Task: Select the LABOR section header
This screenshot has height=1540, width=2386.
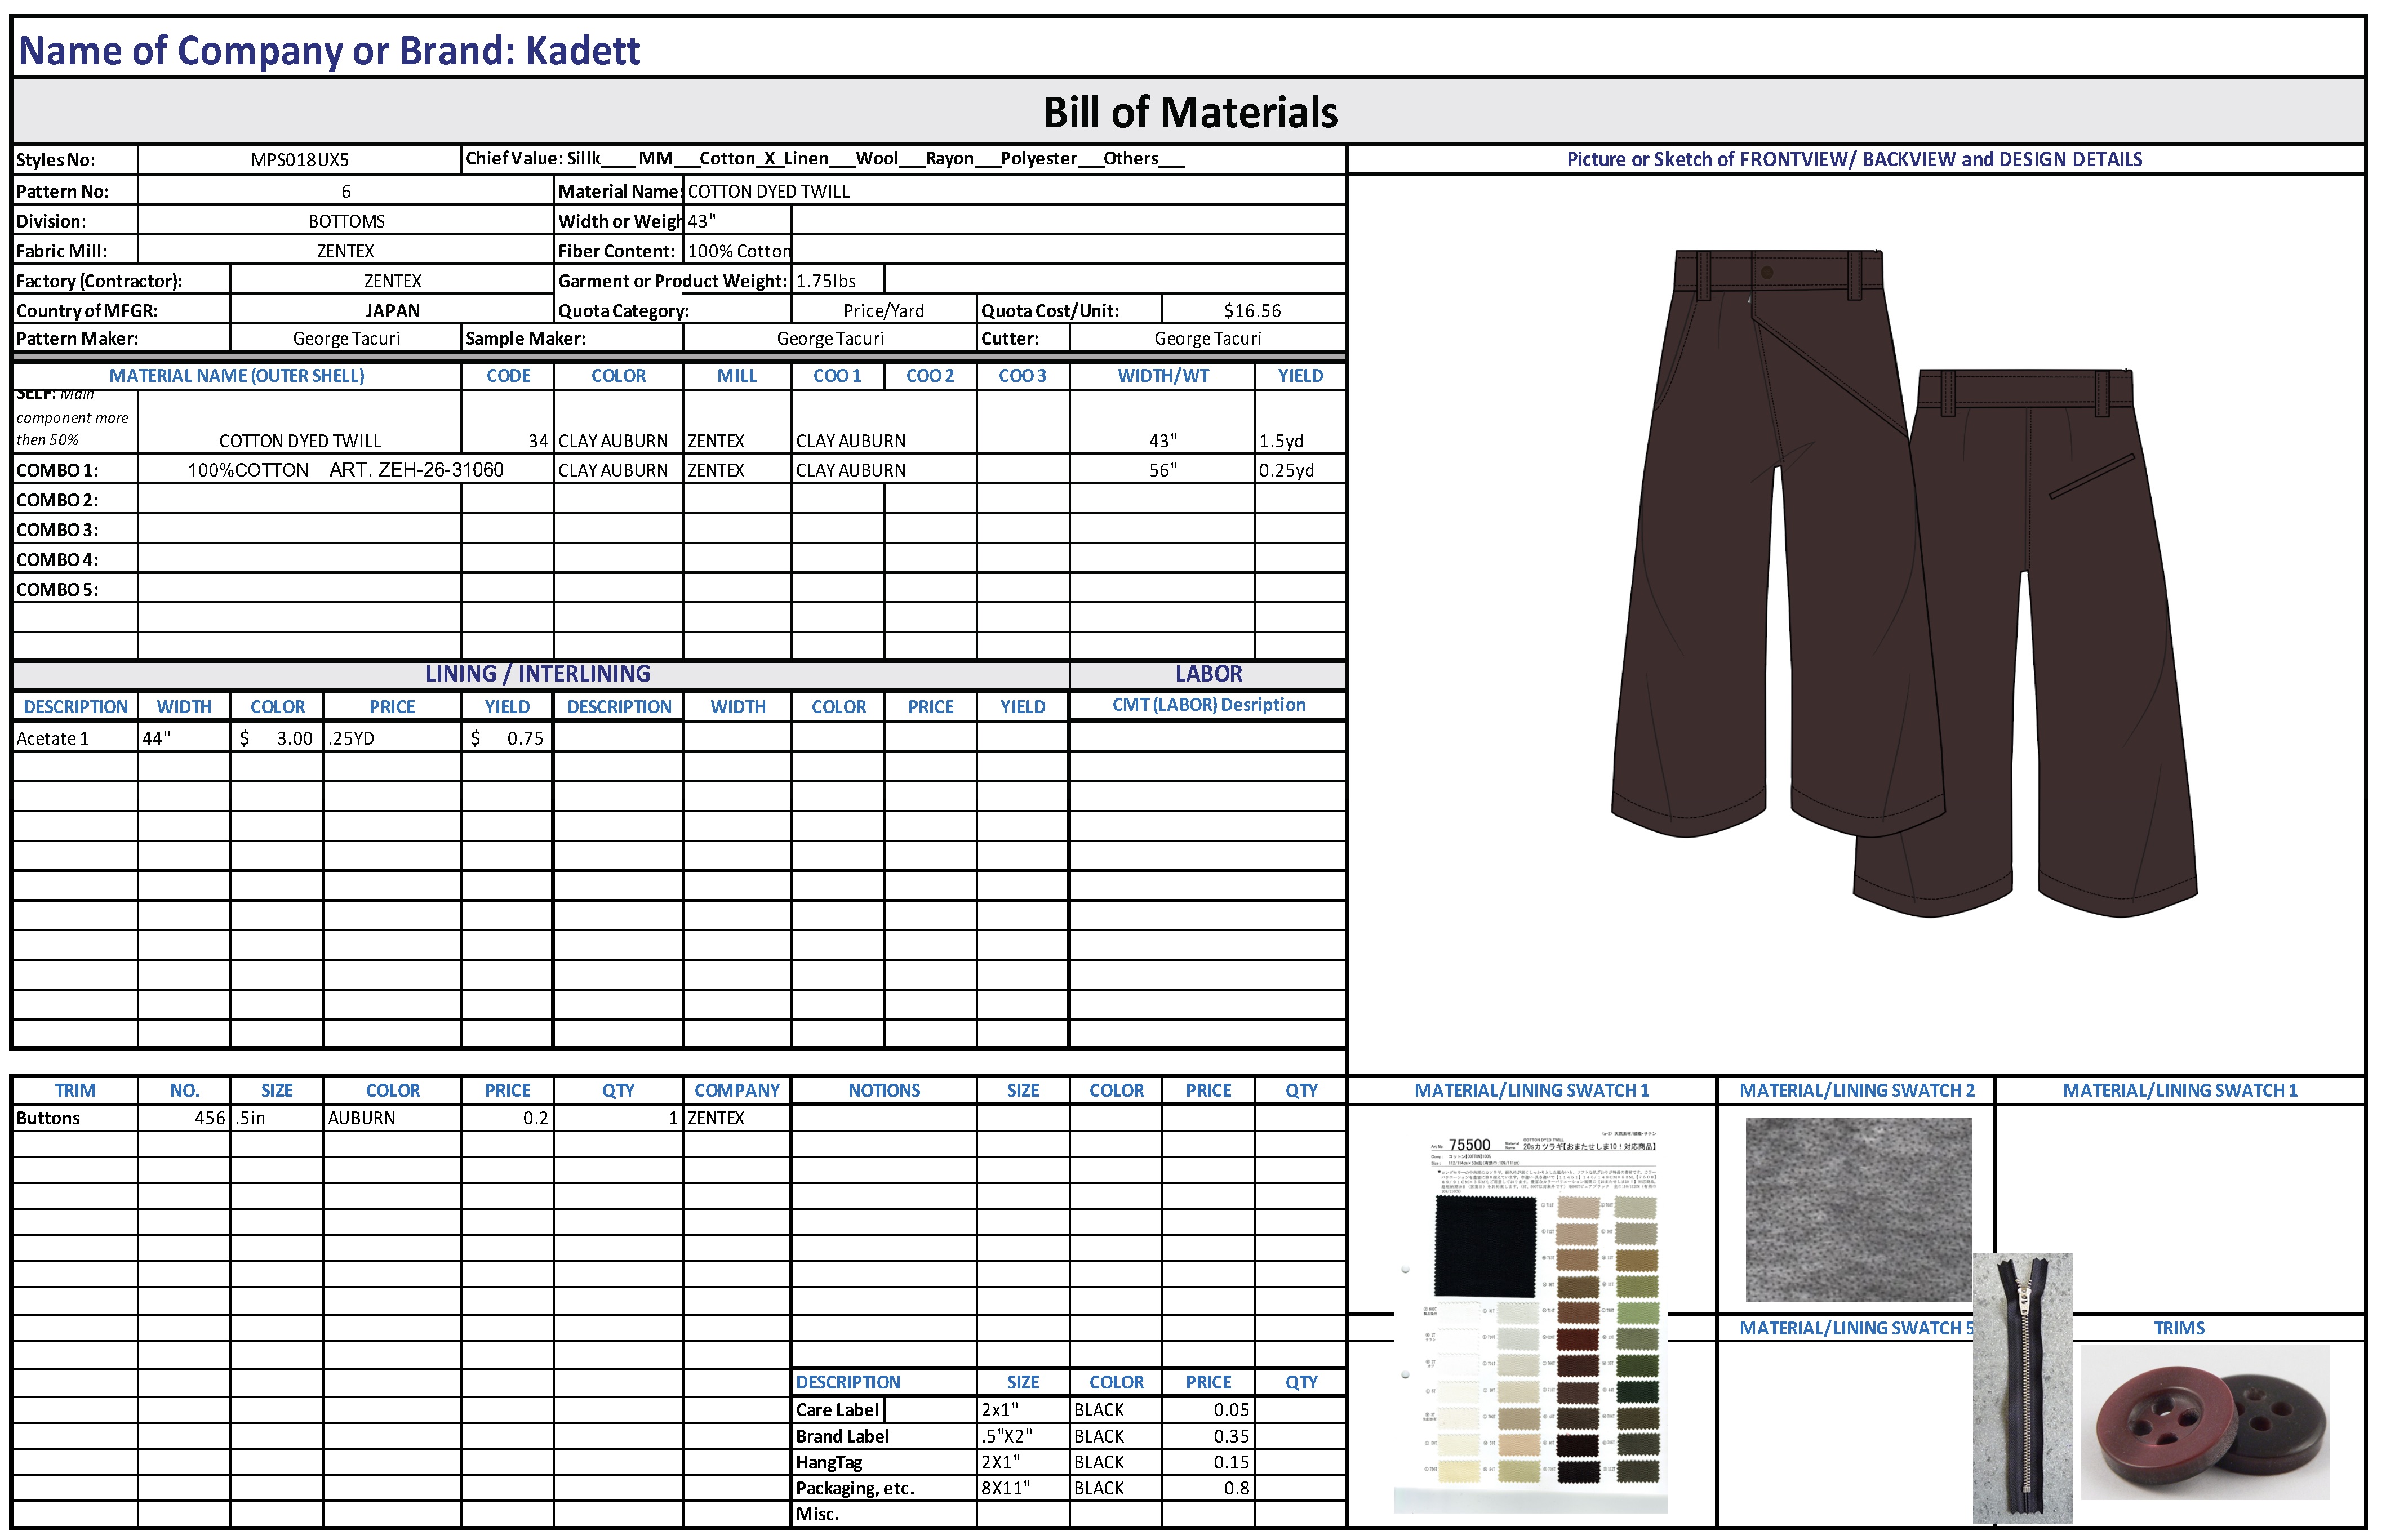Action: (x=1208, y=674)
